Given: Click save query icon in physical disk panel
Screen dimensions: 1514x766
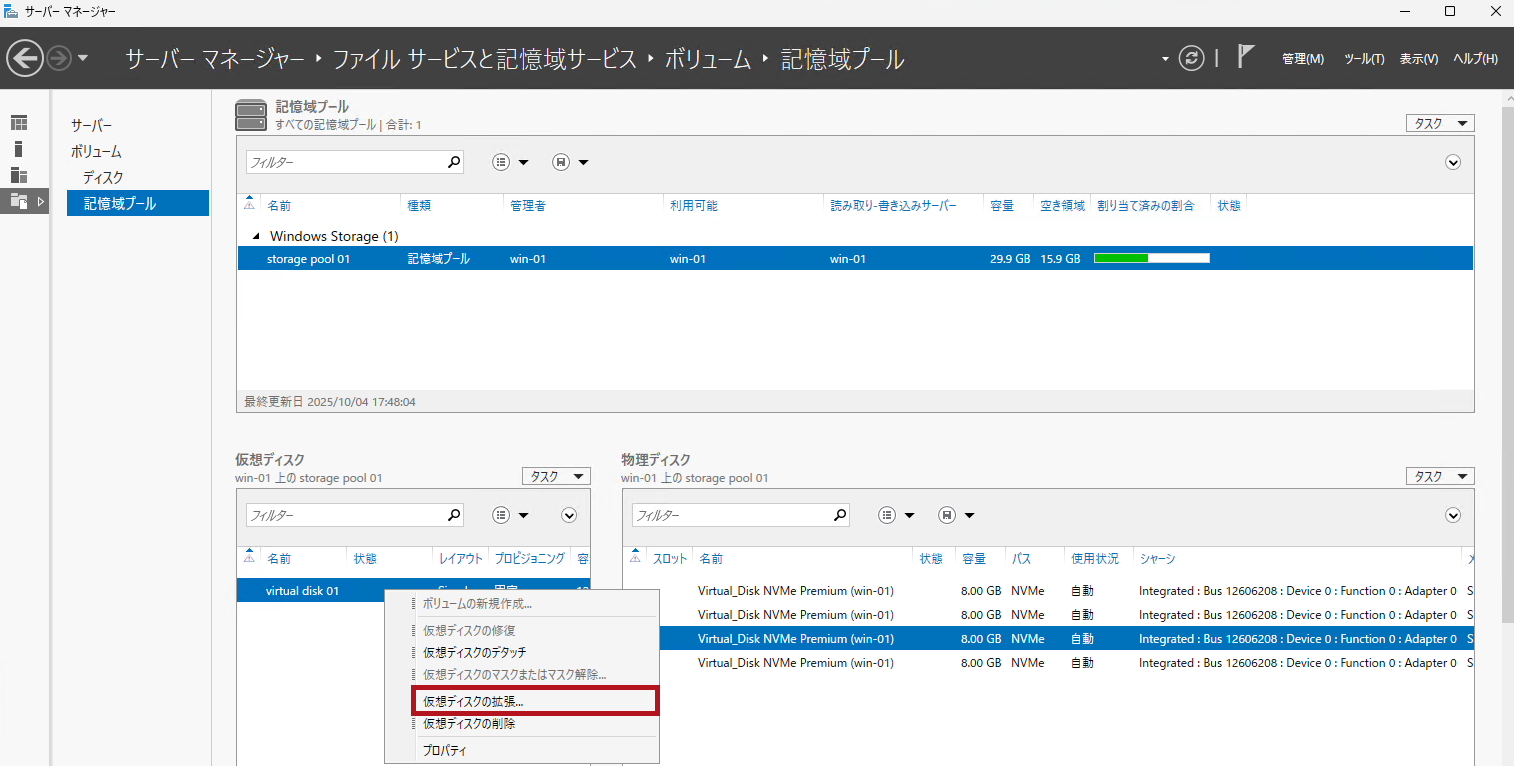Looking at the screenshot, I should (x=947, y=515).
